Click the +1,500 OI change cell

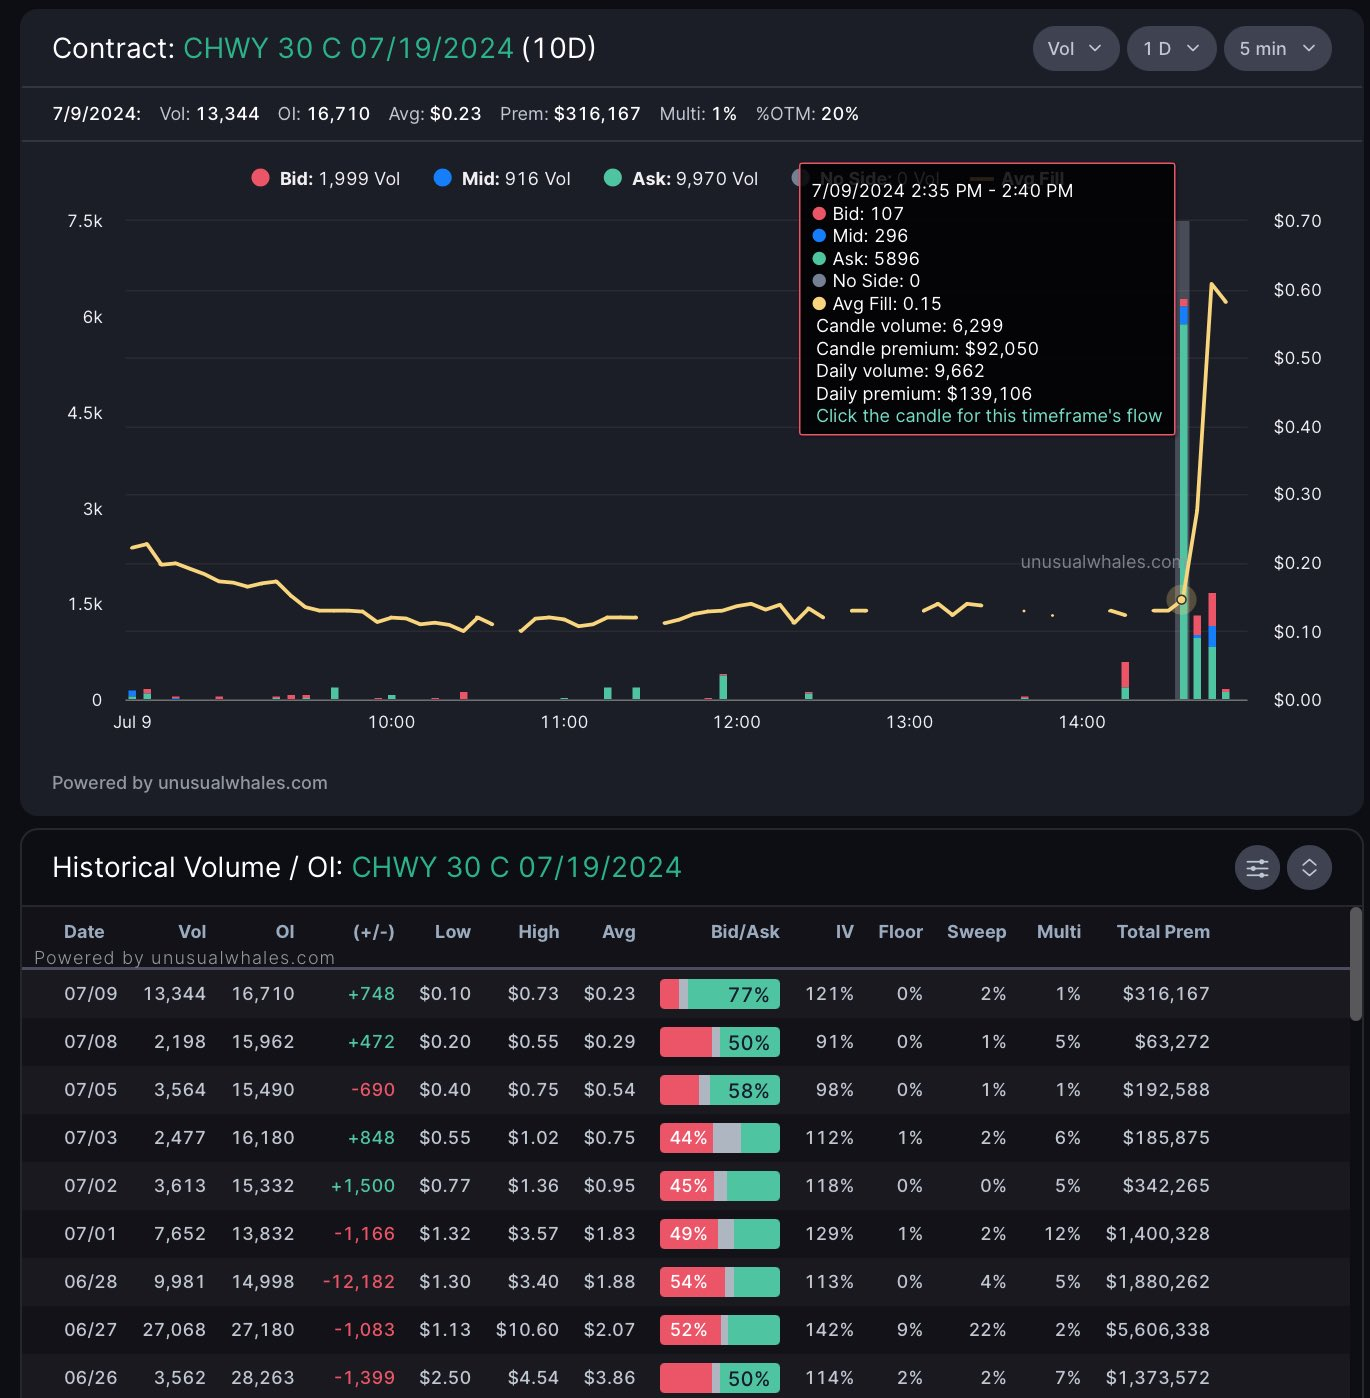click(x=363, y=1186)
